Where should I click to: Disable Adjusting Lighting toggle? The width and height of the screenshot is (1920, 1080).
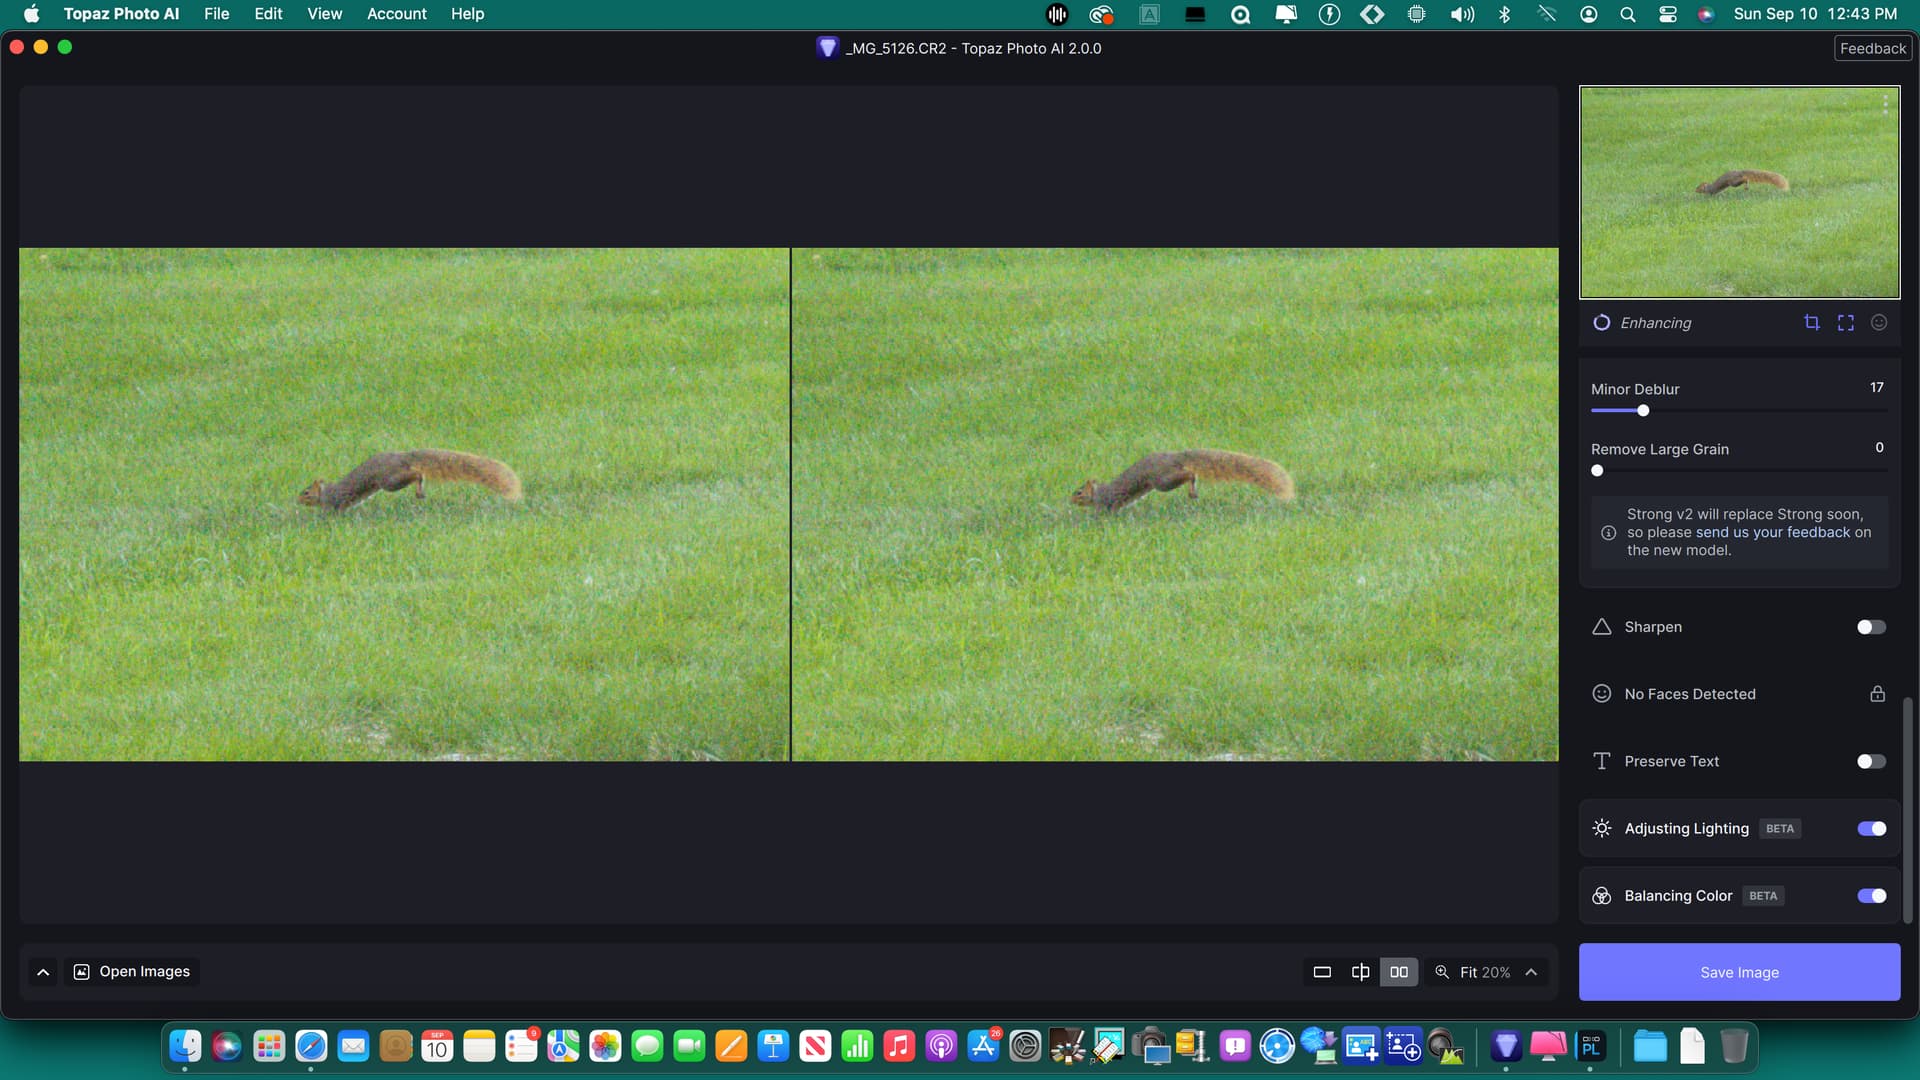[1870, 828]
